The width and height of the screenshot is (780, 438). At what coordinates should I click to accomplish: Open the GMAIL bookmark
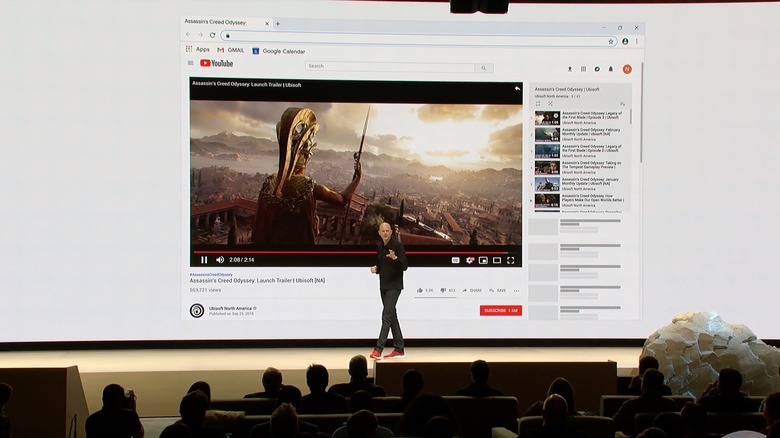tap(231, 50)
